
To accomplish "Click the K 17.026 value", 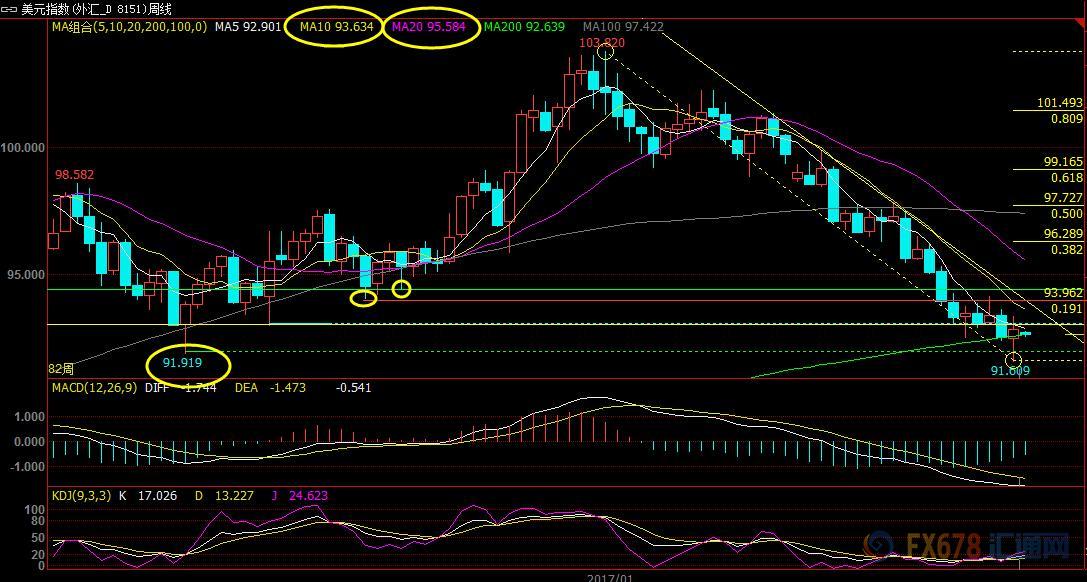I will pyautogui.click(x=148, y=496).
